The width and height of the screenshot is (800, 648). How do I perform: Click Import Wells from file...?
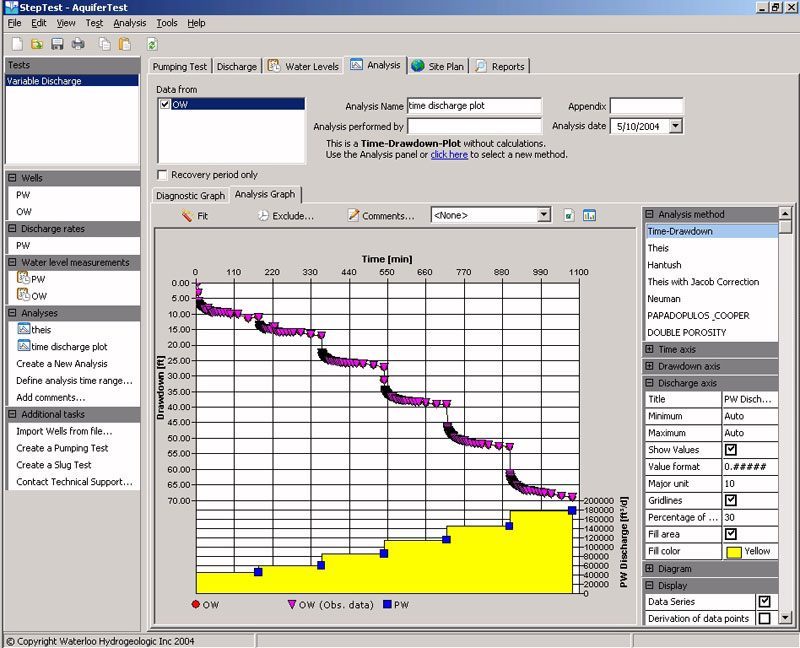click(x=64, y=431)
